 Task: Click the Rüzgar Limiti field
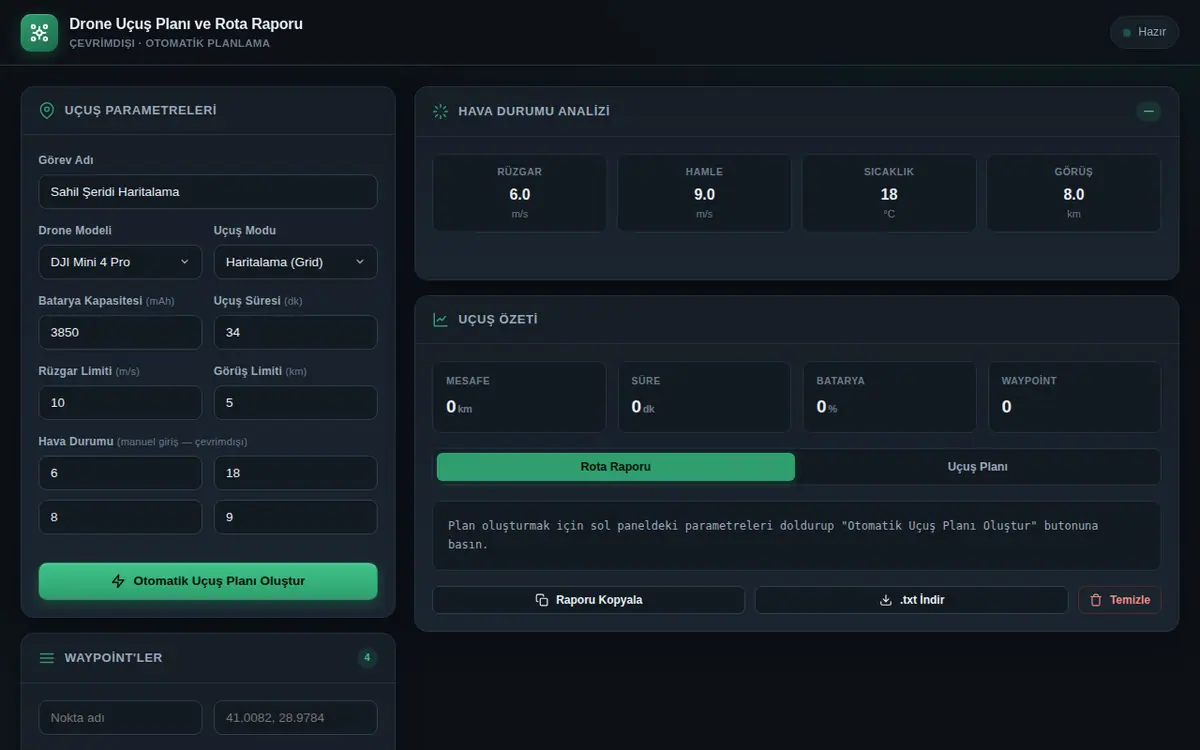tap(120, 402)
